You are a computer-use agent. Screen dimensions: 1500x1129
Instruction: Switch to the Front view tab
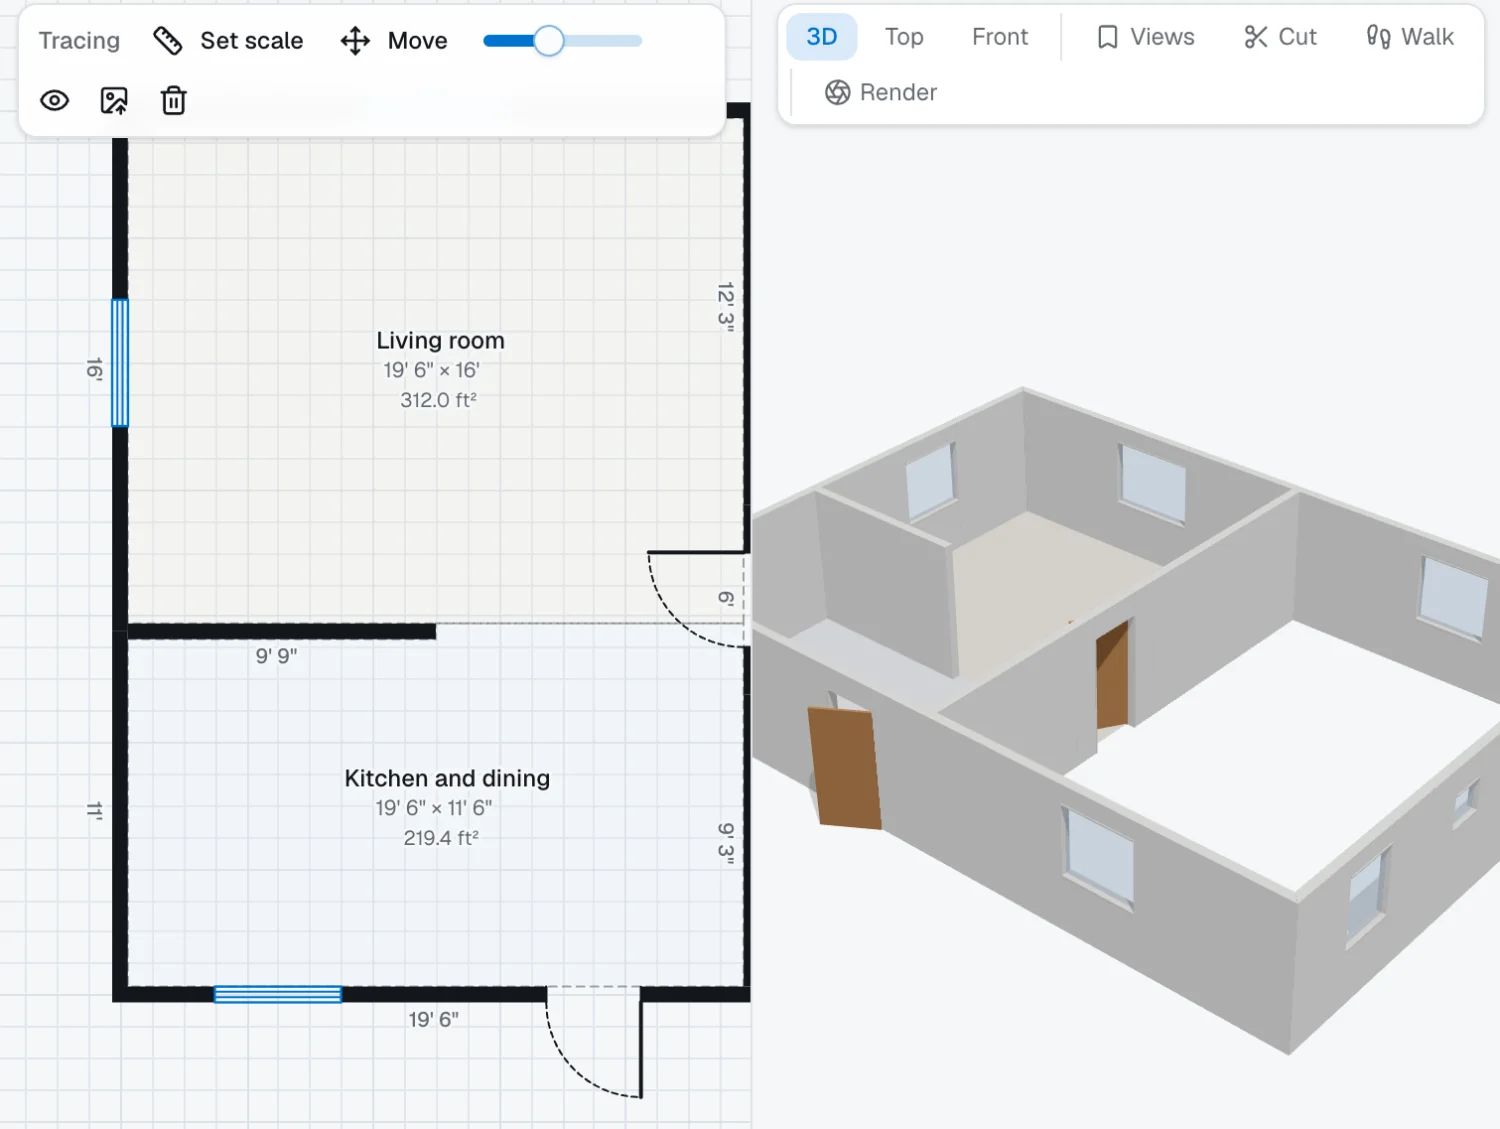[1000, 37]
